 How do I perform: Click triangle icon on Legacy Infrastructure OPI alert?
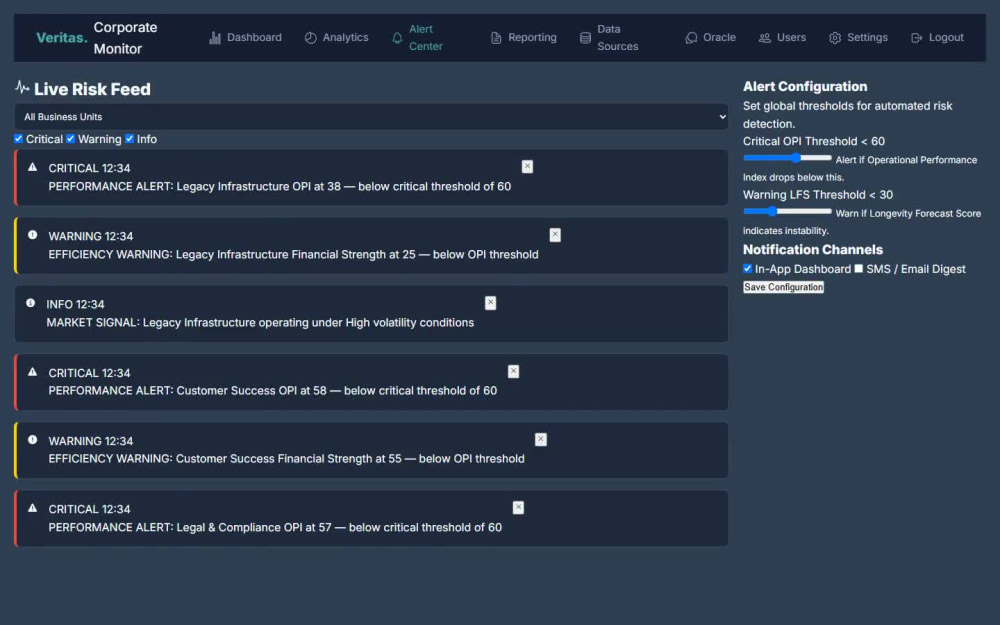pos(33,167)
